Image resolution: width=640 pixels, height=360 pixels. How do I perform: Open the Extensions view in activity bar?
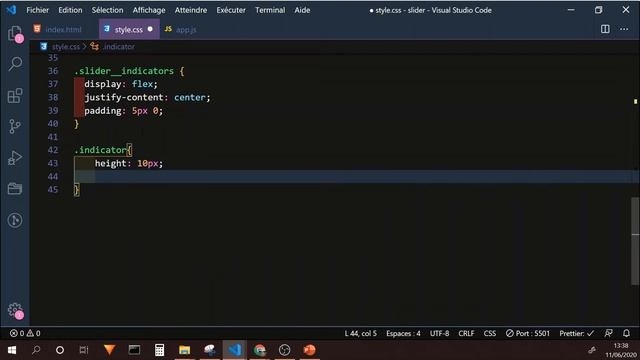(15, 96)
